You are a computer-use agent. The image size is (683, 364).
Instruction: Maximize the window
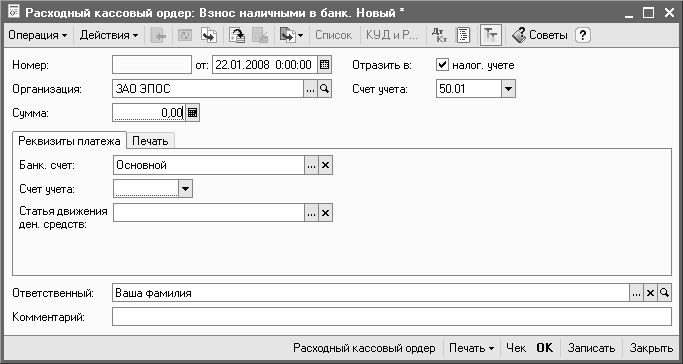point(648,13)
